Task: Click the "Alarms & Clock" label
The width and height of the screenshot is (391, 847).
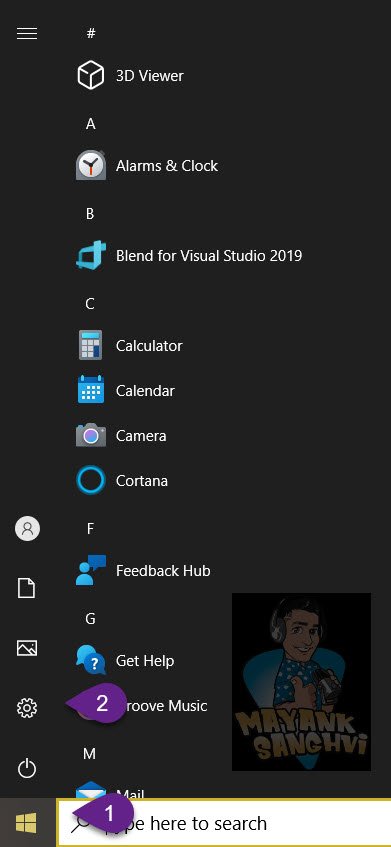Action: 167,166
